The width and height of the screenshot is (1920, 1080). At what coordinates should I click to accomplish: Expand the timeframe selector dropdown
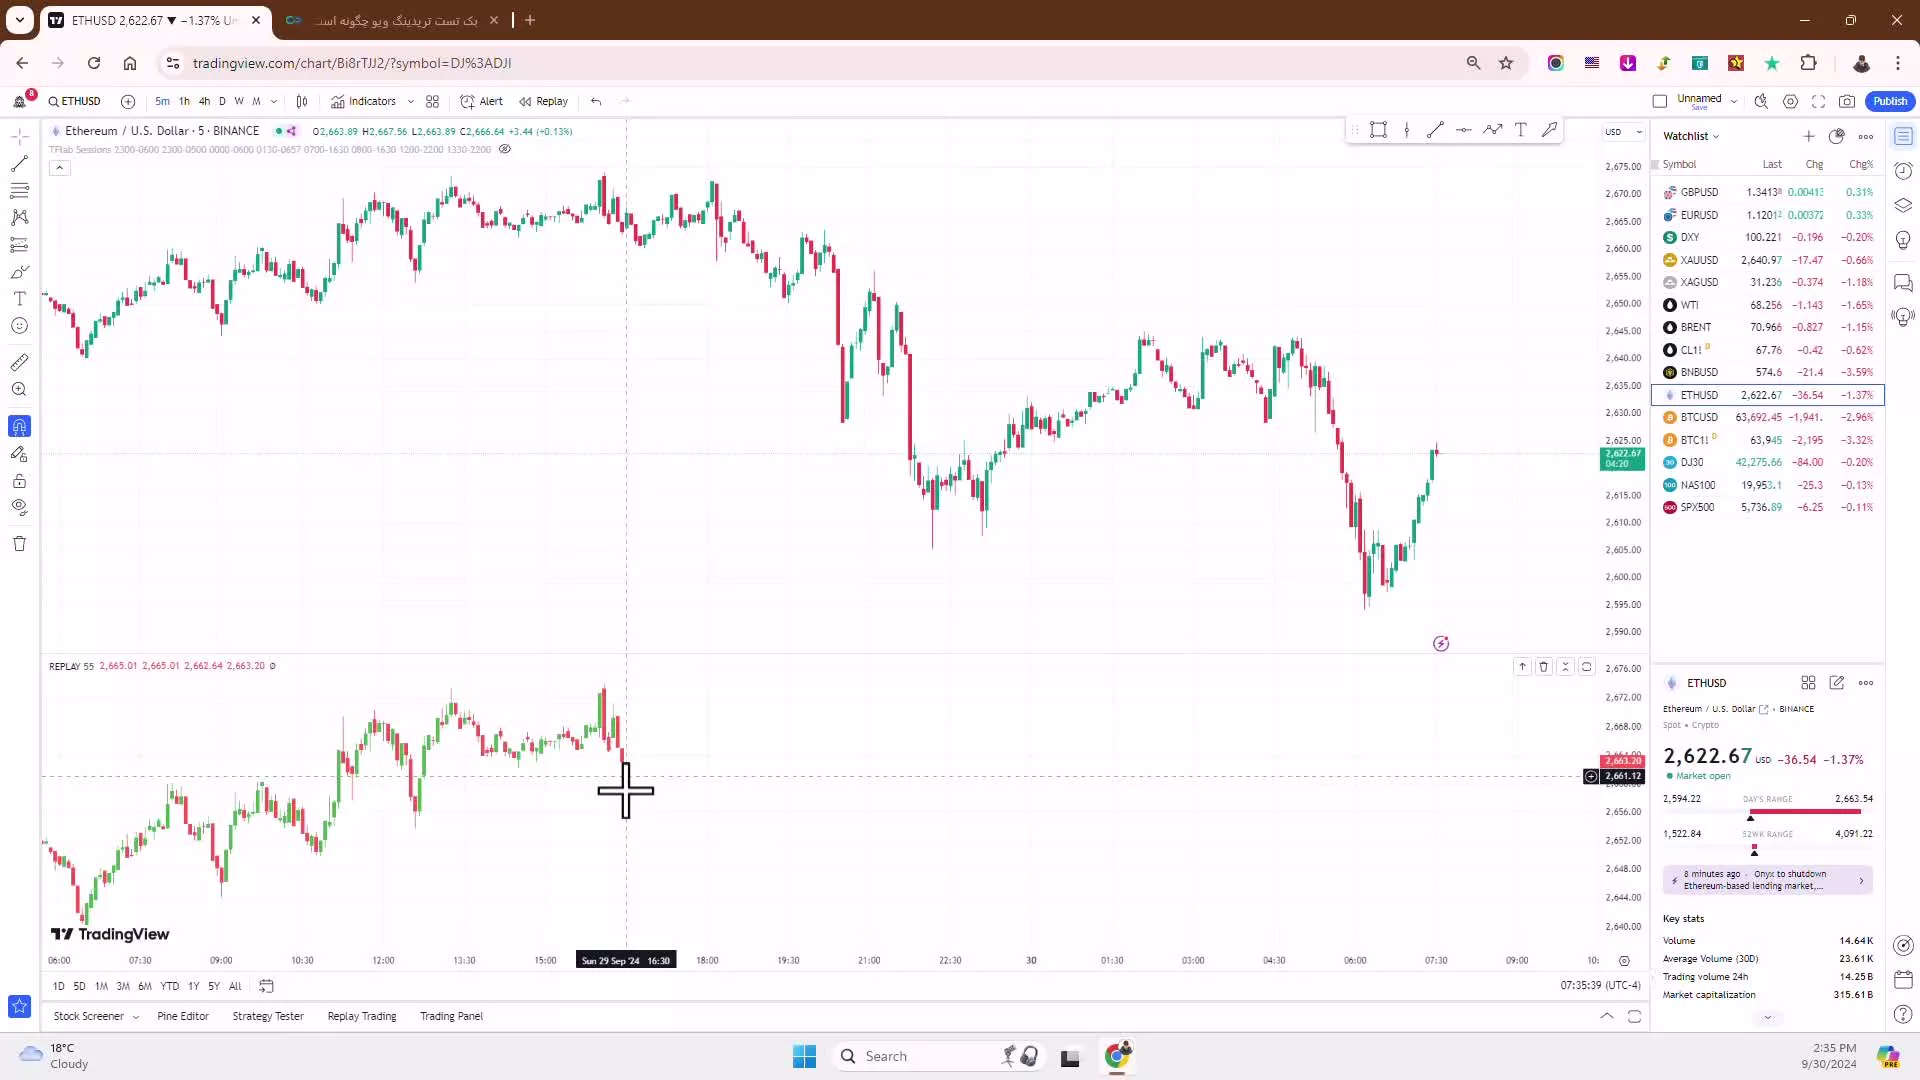272,102
